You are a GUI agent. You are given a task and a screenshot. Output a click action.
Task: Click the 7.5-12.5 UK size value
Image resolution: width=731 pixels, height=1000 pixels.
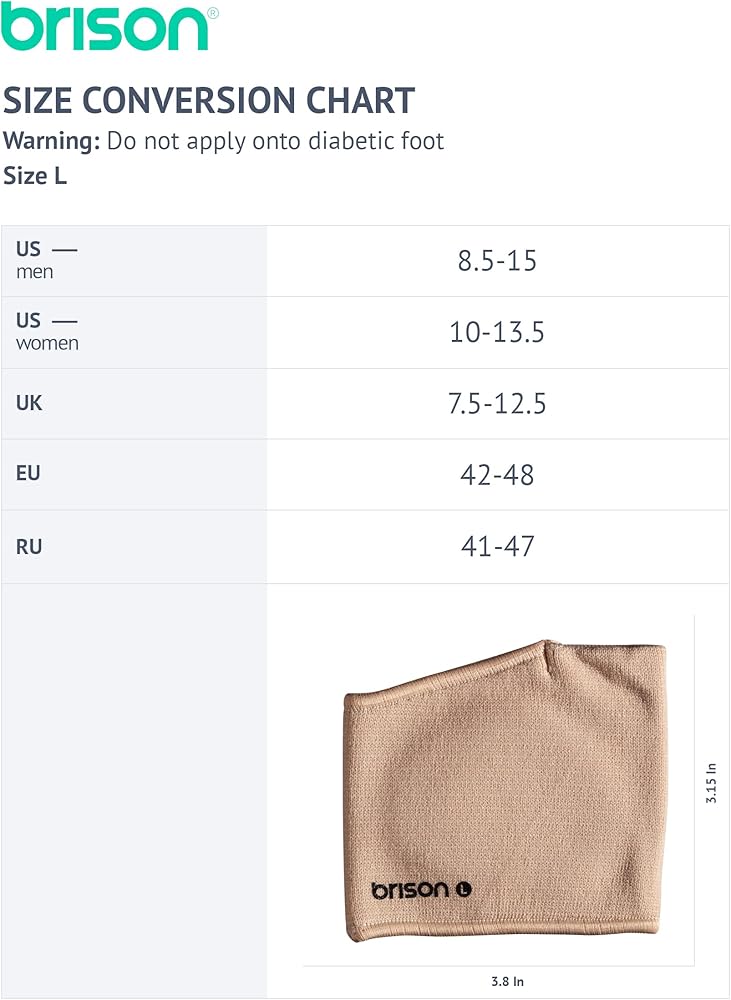coord(497,404)
